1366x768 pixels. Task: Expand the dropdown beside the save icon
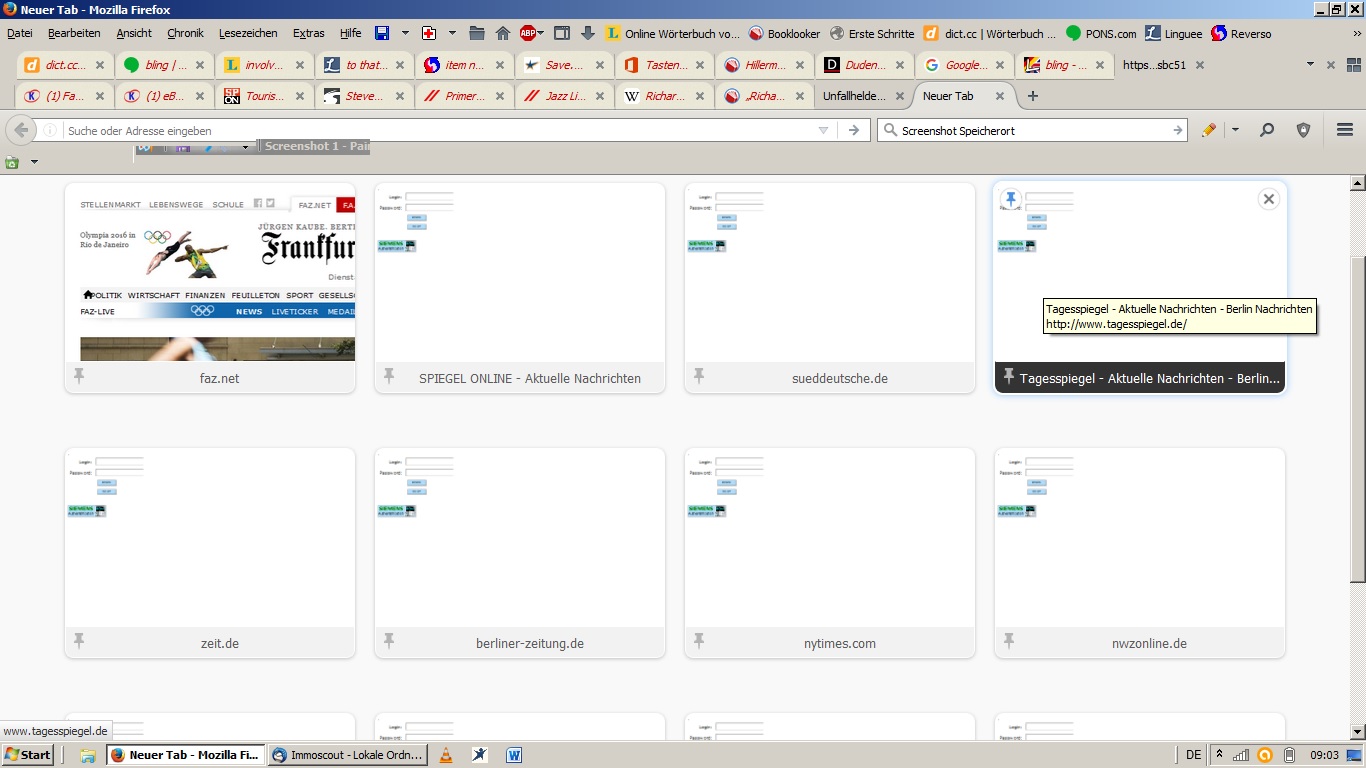pyautogui.click(x=405, y=33)
